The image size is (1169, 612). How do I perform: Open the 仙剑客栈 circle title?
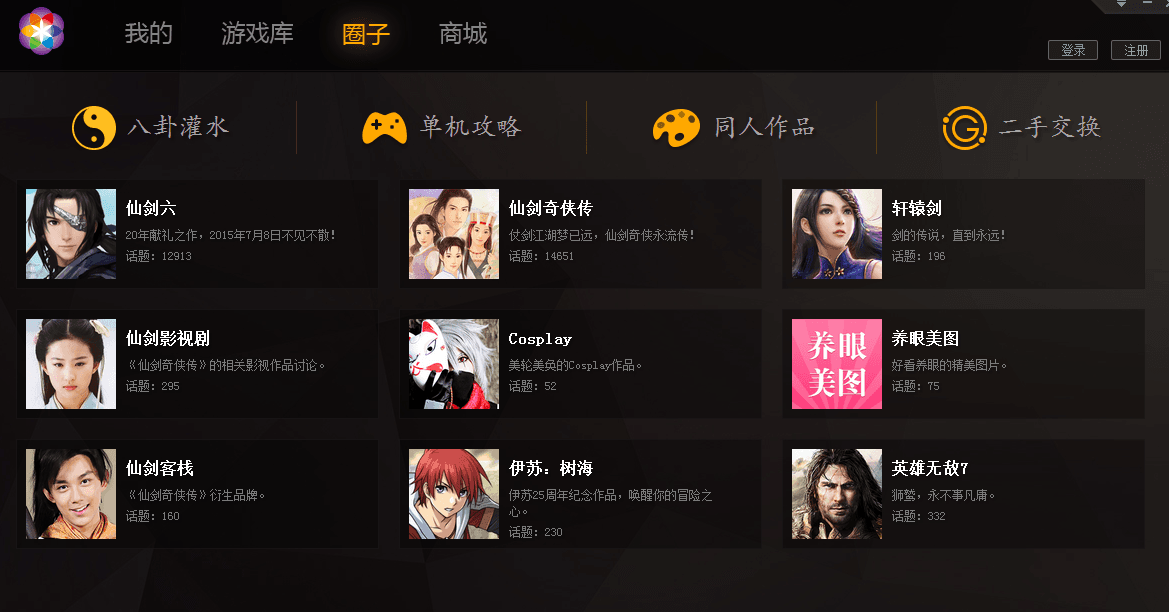click(x=160, y=468)
